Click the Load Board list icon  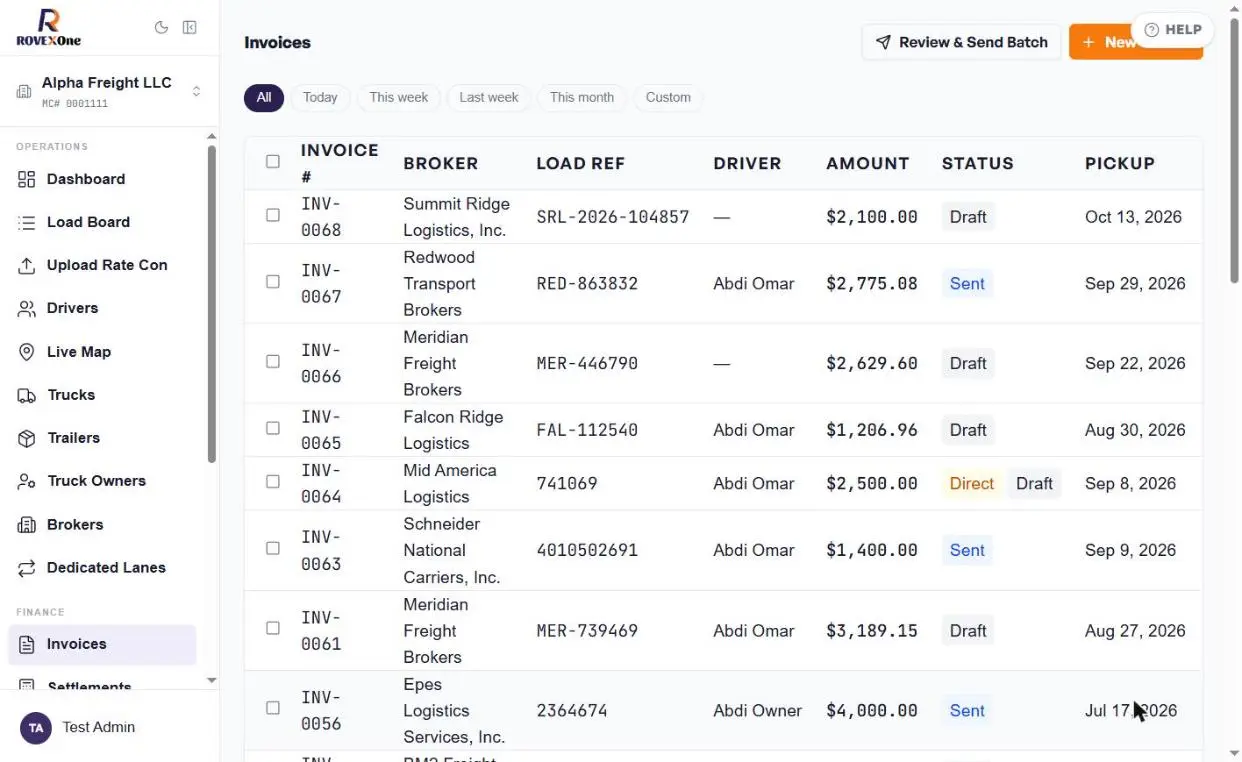point(27,222)
